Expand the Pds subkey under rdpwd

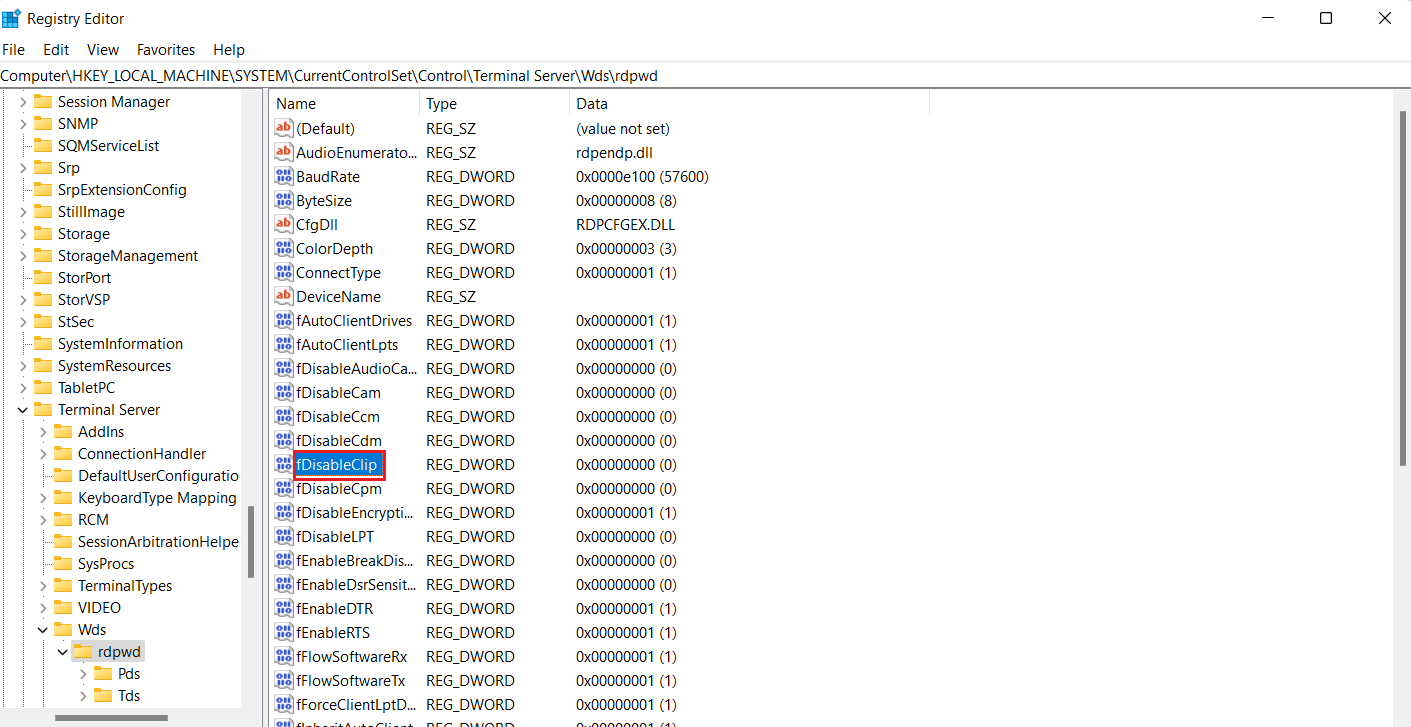tap(83, 674)
